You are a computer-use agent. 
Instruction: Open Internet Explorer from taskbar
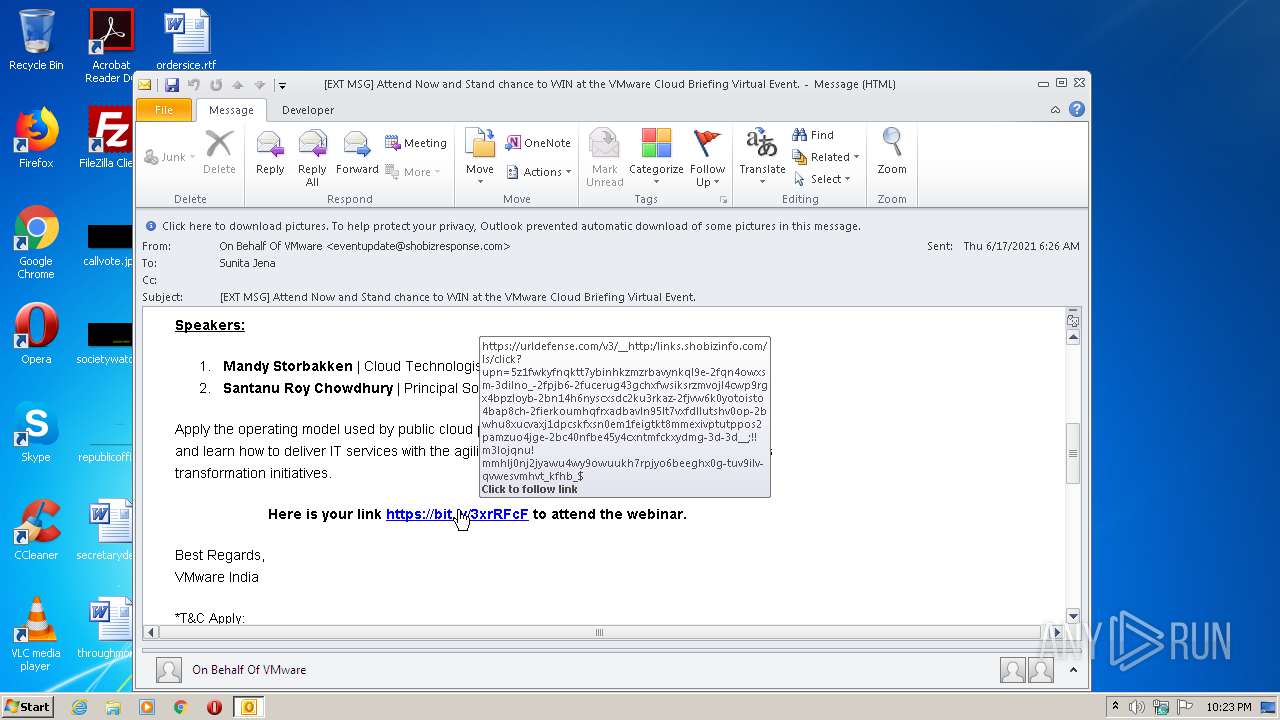click(79, 707)
